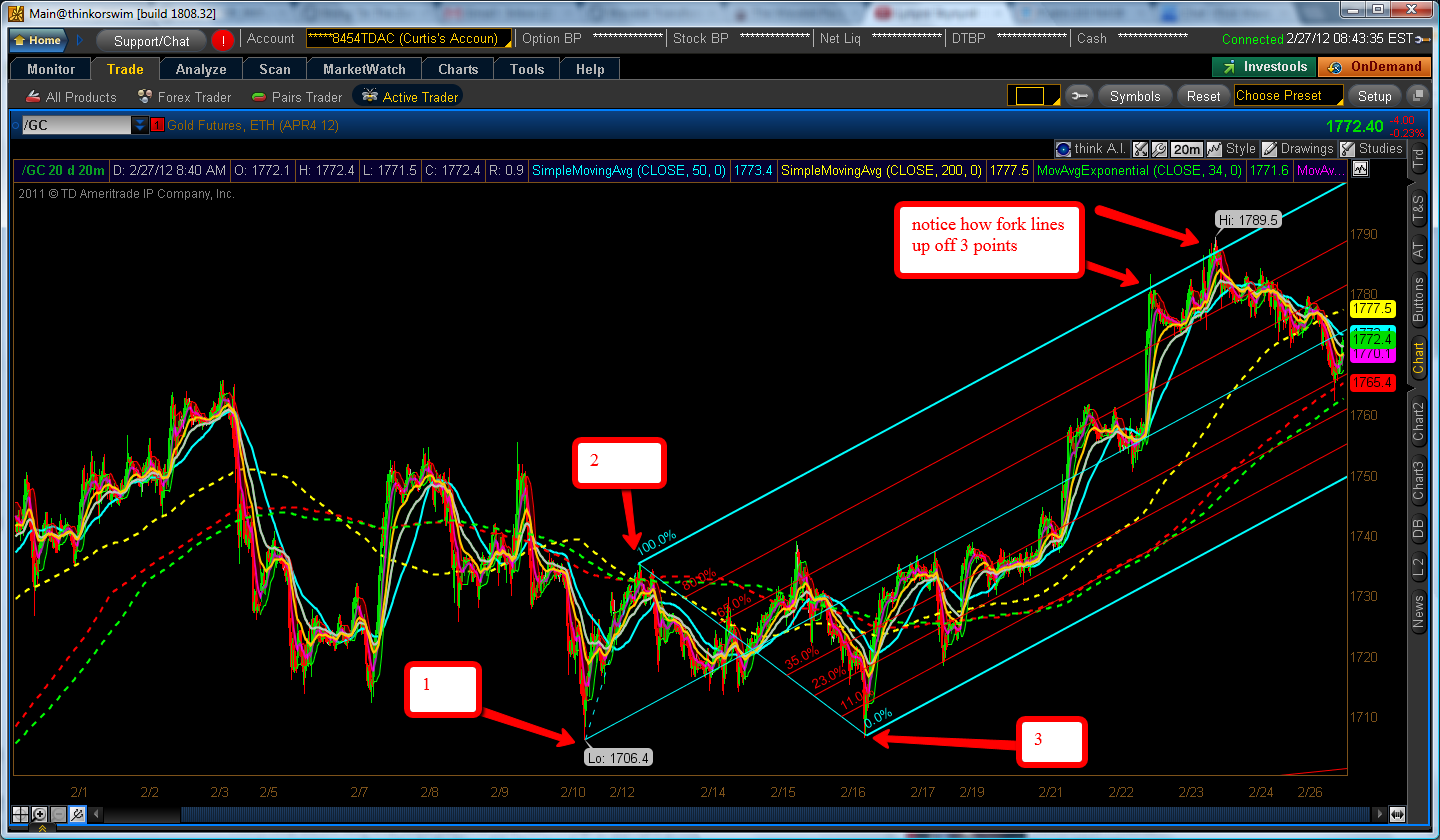Click the zoom in magnifier icon
The height and width of the screenshot is (840, 1440).
(39, 814)
